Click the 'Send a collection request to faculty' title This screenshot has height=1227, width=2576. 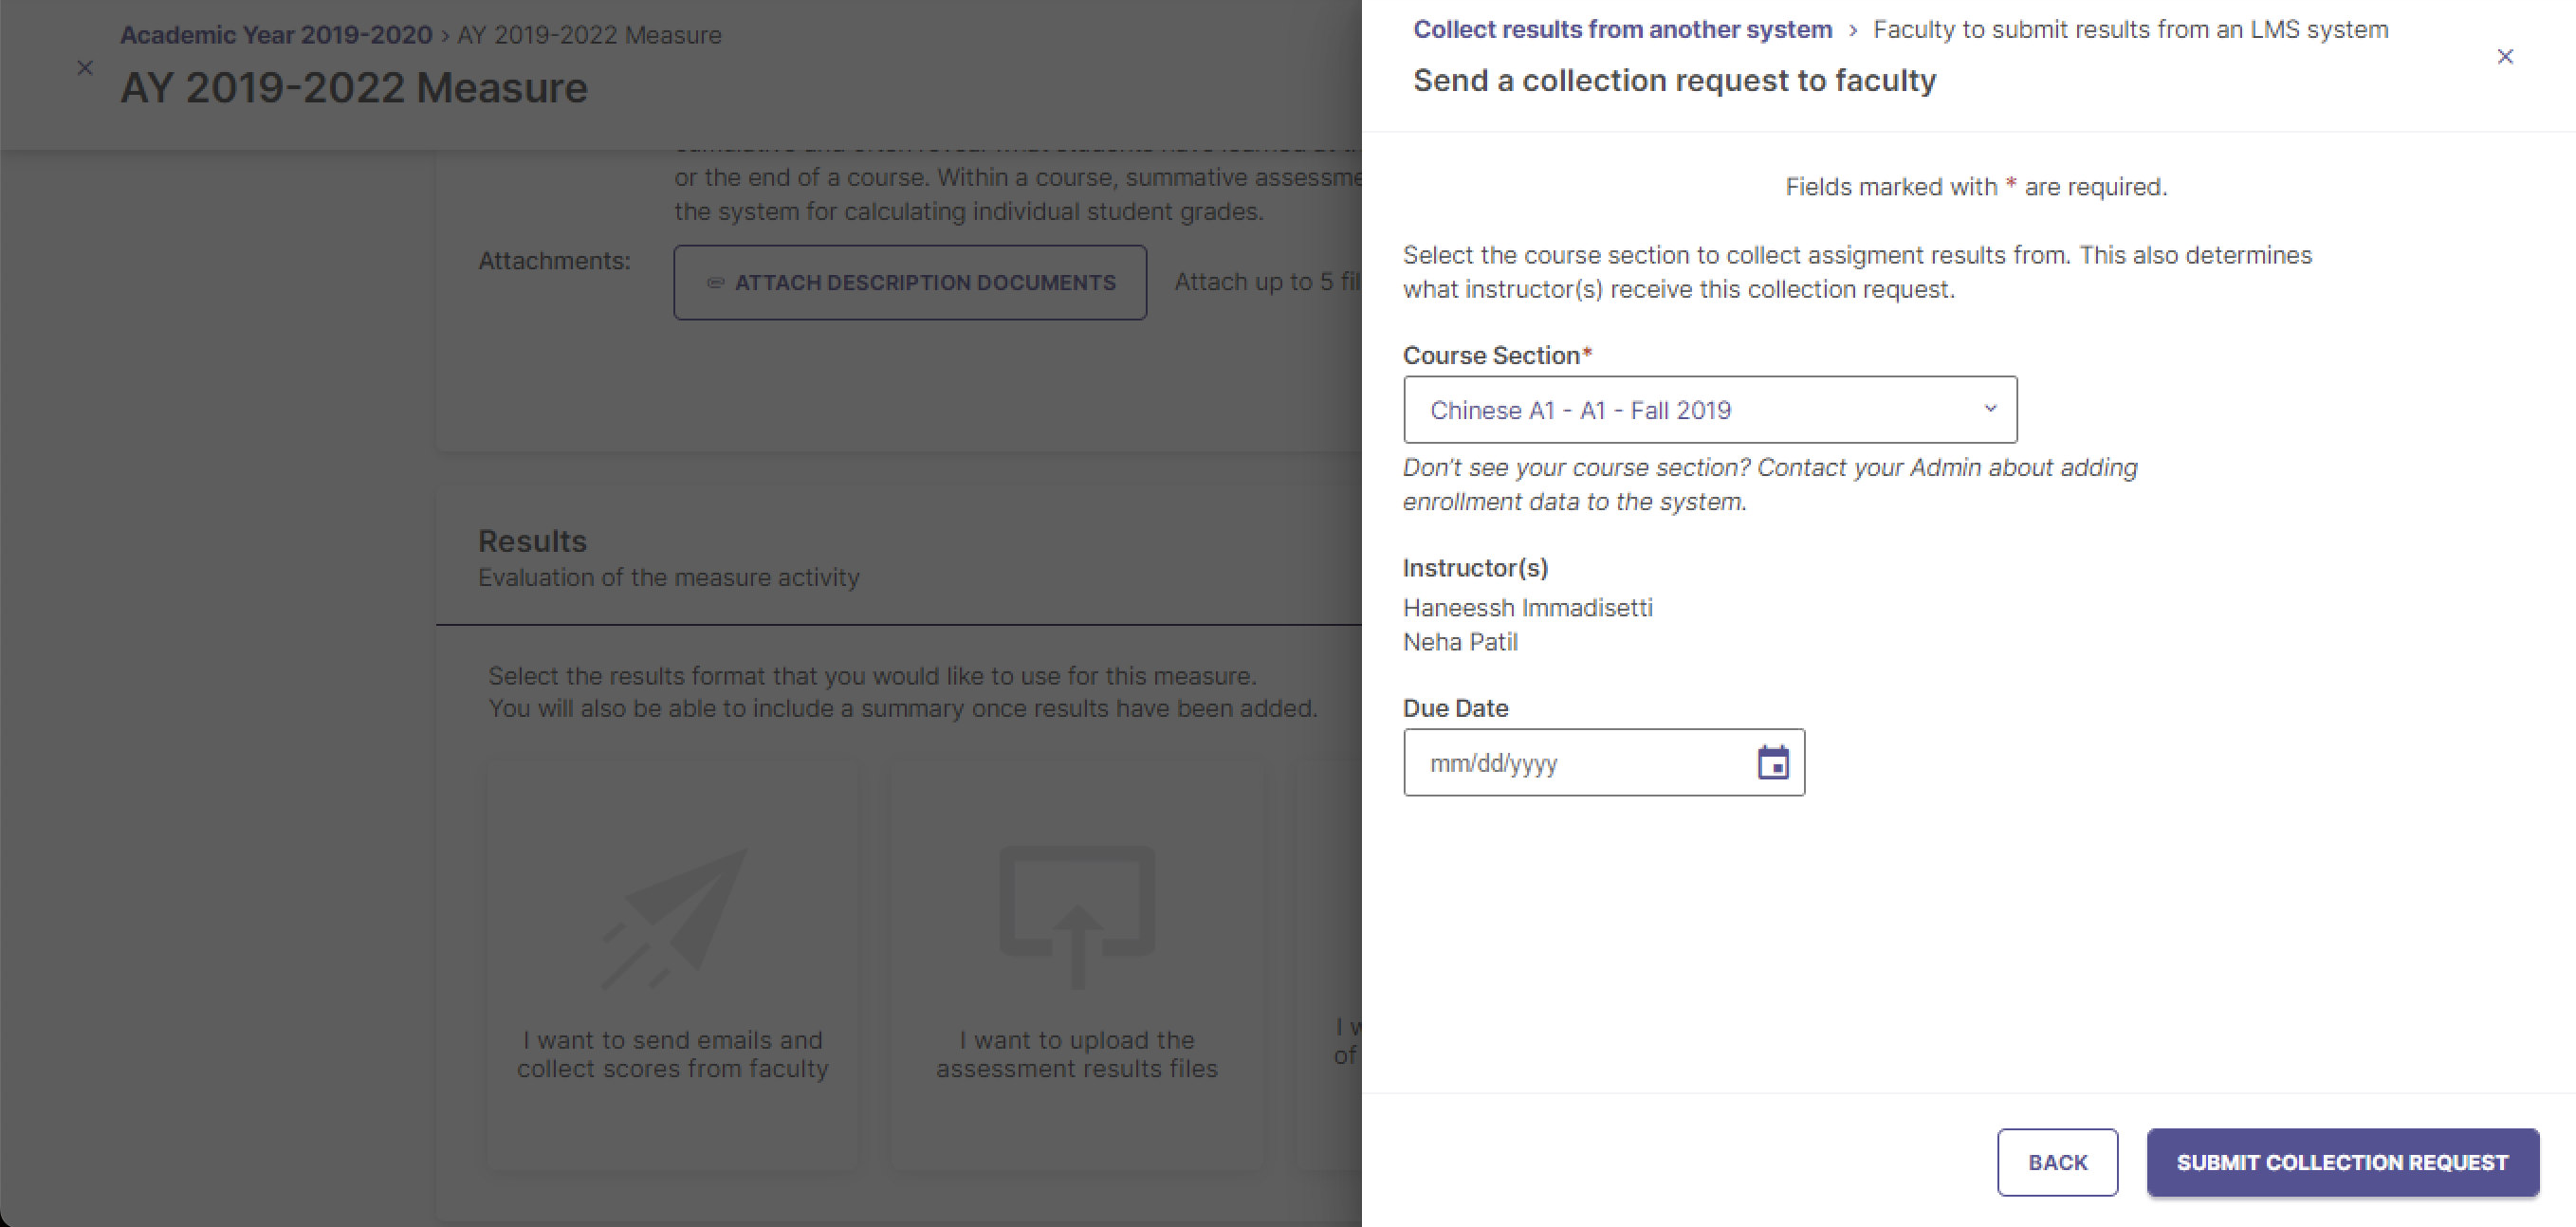pyautogui.click(x=1674, y=80)
